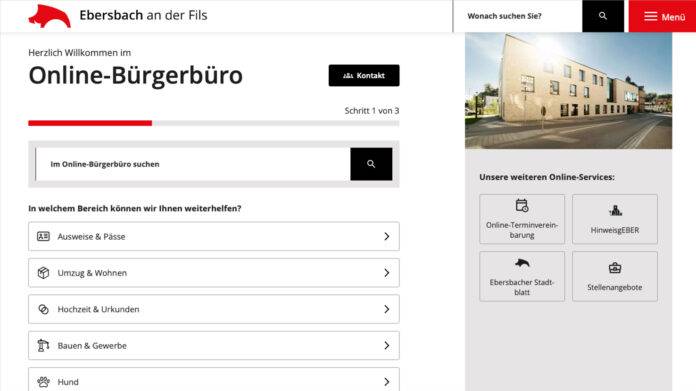Click the red boar logo
This screenshot has height=391, width=696.
pyautogui.click(x=49, y=16)
